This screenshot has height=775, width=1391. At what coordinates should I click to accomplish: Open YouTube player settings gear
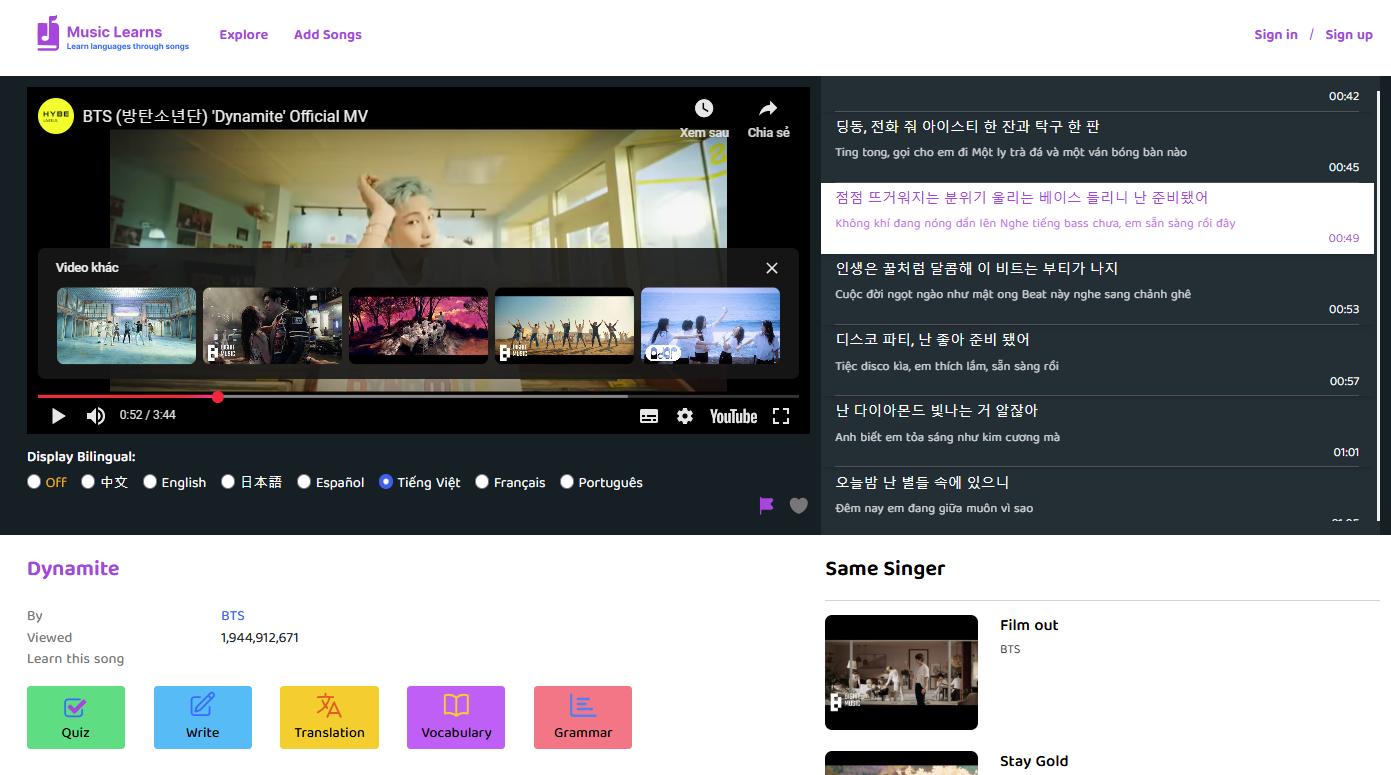pyautogui.click(x=685, y=416)
